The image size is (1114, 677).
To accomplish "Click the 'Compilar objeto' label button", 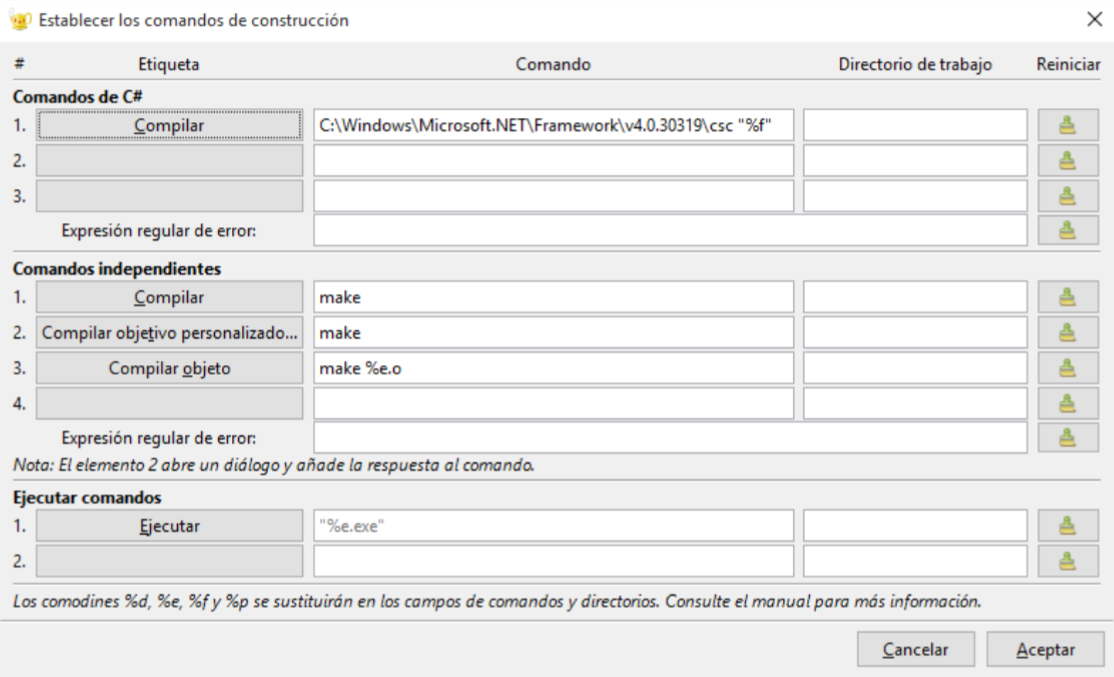I will coord(169,368).
